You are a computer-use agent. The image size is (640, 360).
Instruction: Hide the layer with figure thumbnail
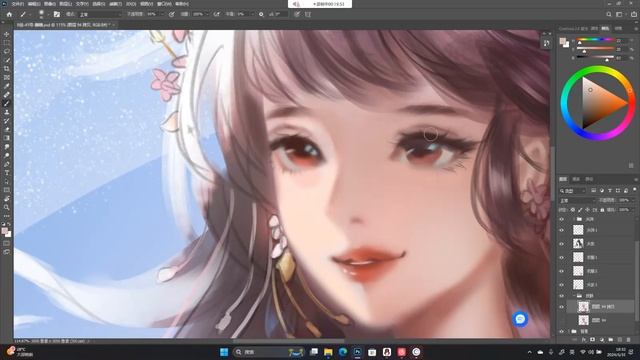tap(562, 244)
